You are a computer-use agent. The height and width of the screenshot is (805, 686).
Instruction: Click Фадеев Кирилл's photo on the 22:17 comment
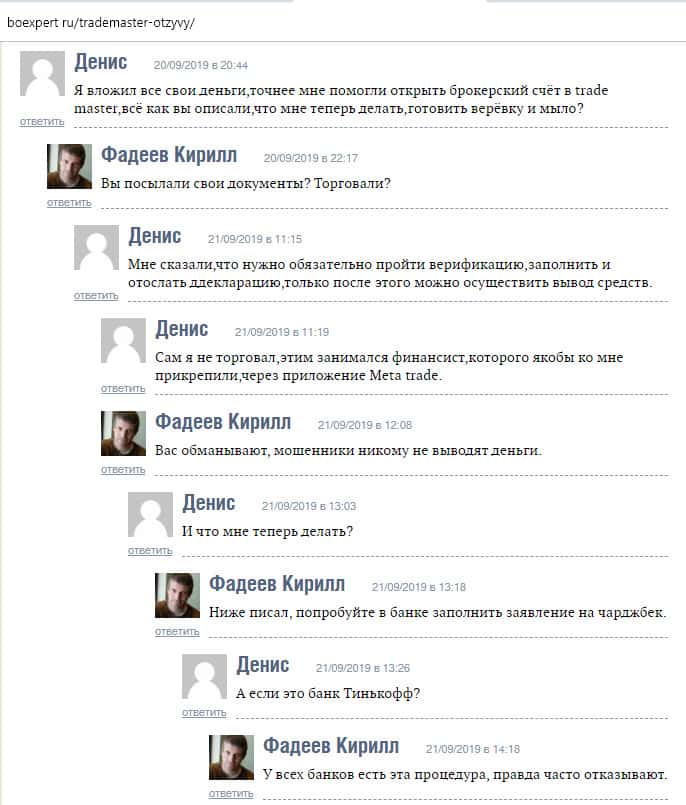click(x=69, y=166)
